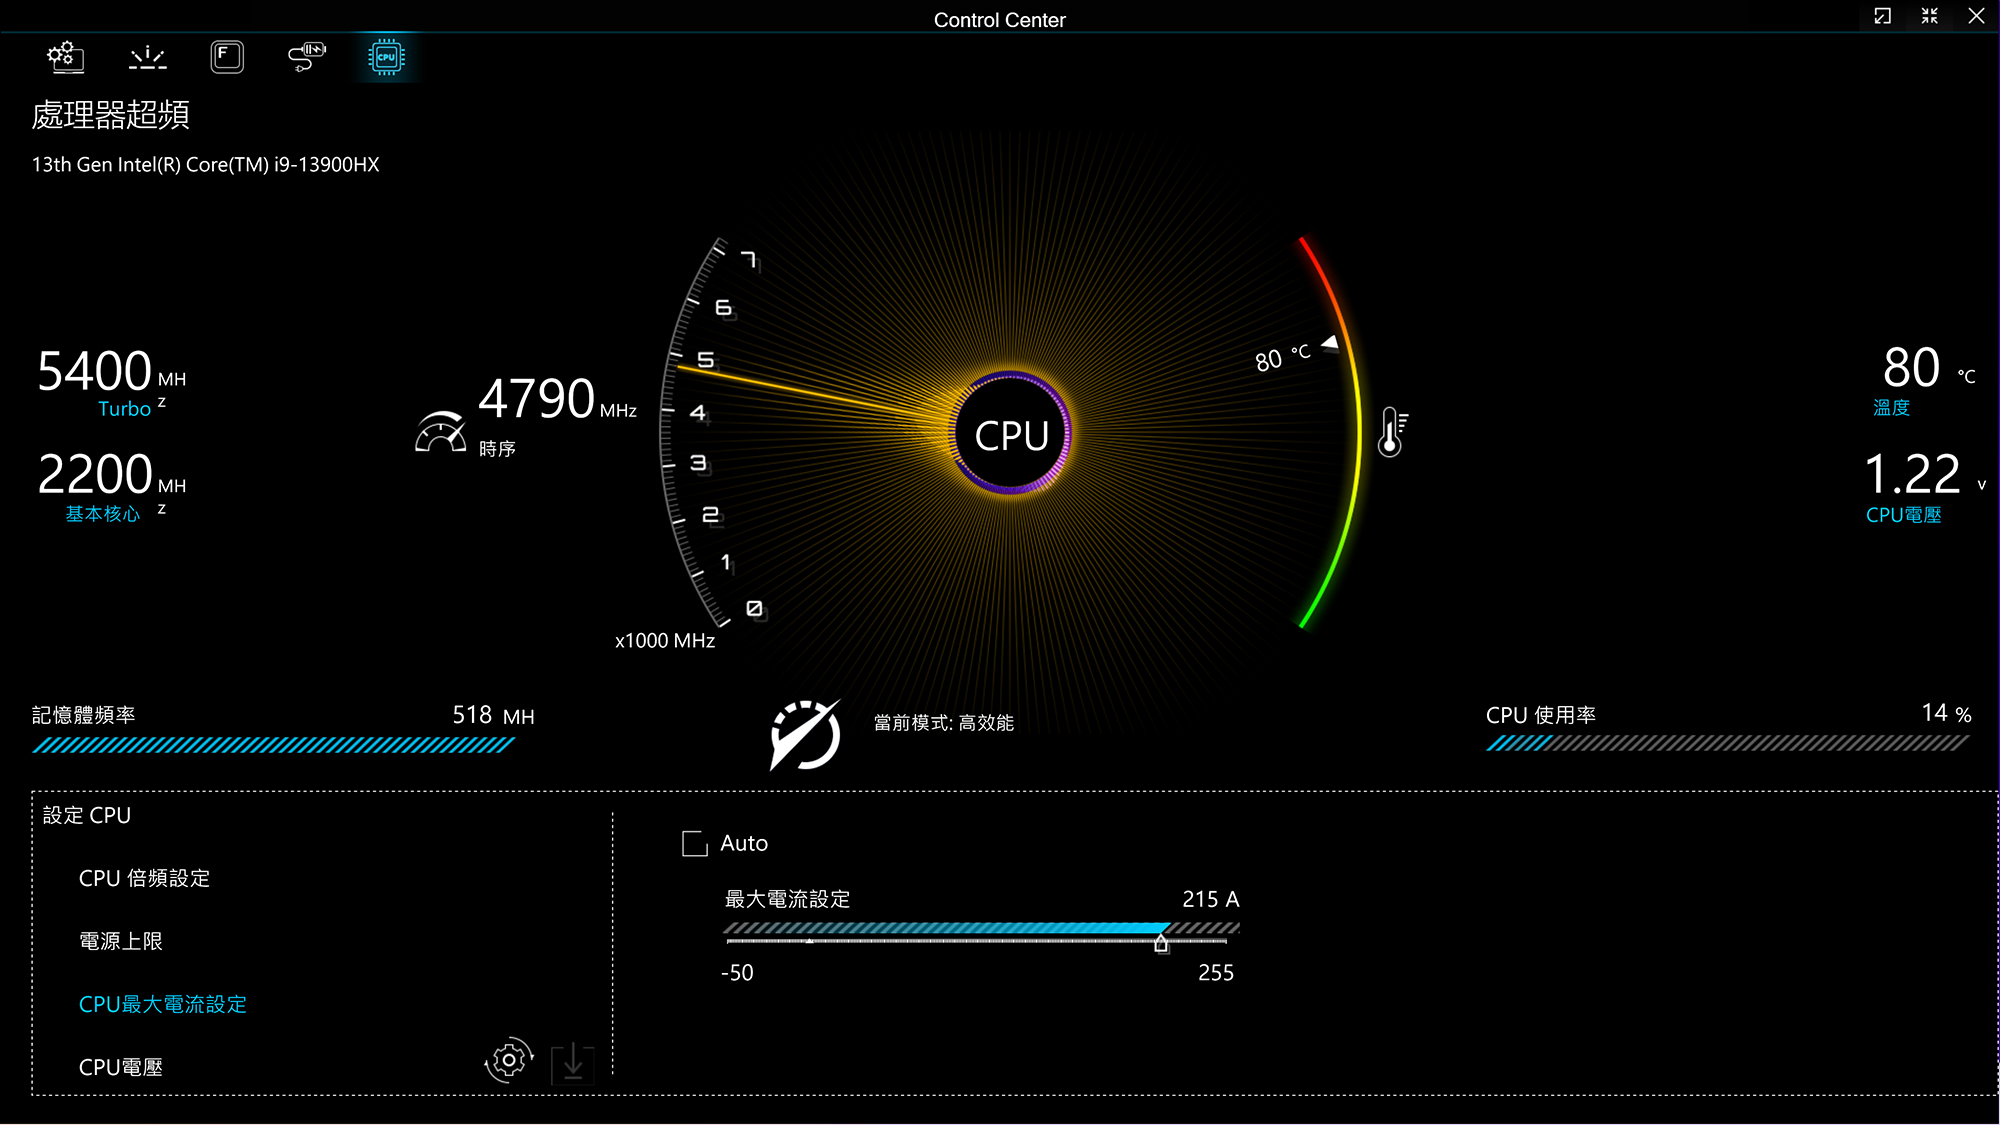Open the system settings gear-laptop tab

click(65, 57)
